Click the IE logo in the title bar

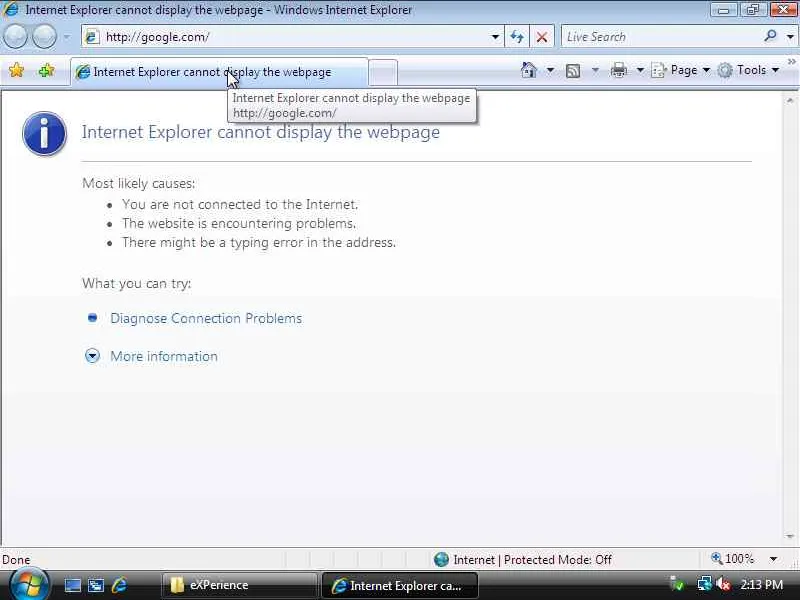pyautogui.click(x=11, y=9)
